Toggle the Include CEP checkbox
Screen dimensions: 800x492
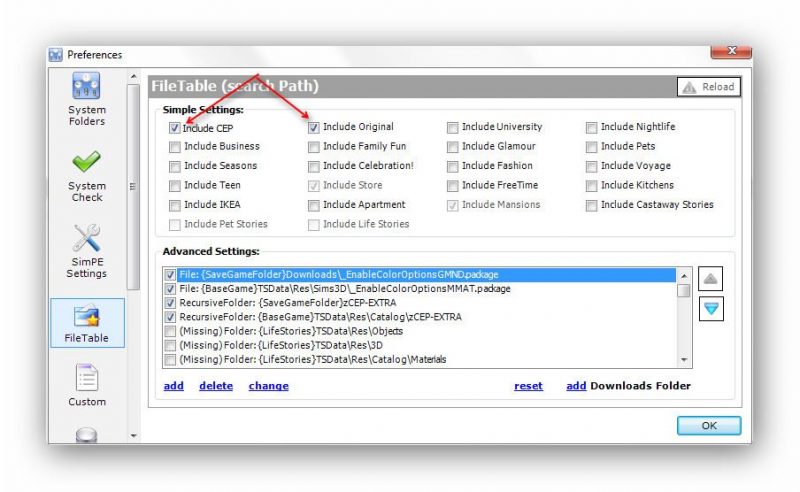(175, 128)
